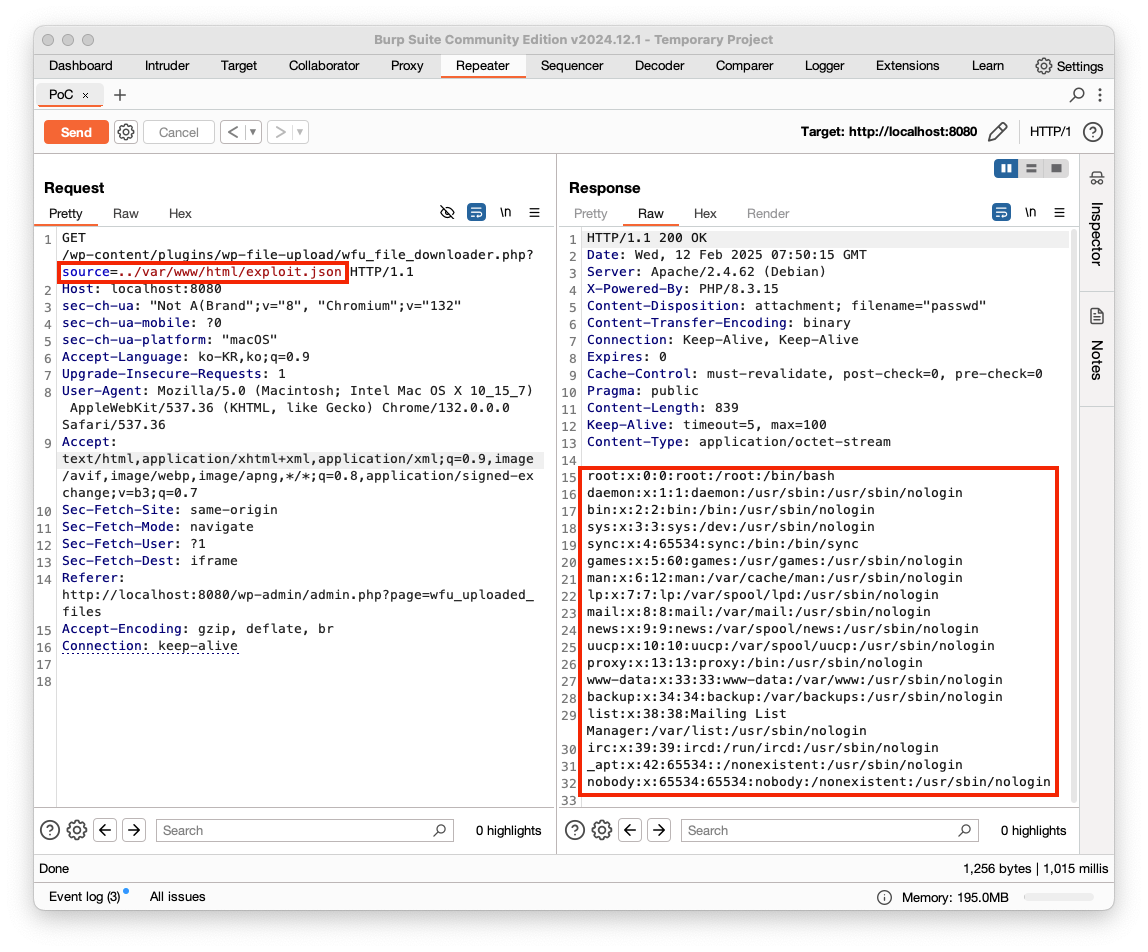Go to next match in Request search
The height and width of the screenshot is (952, 1148).
134,830
